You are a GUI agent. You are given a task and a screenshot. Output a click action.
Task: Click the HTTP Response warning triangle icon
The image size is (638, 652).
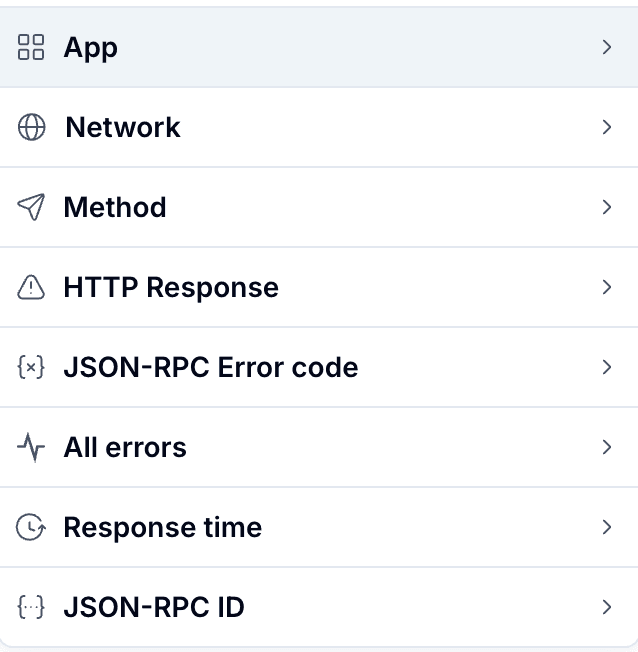pos(32,288)
